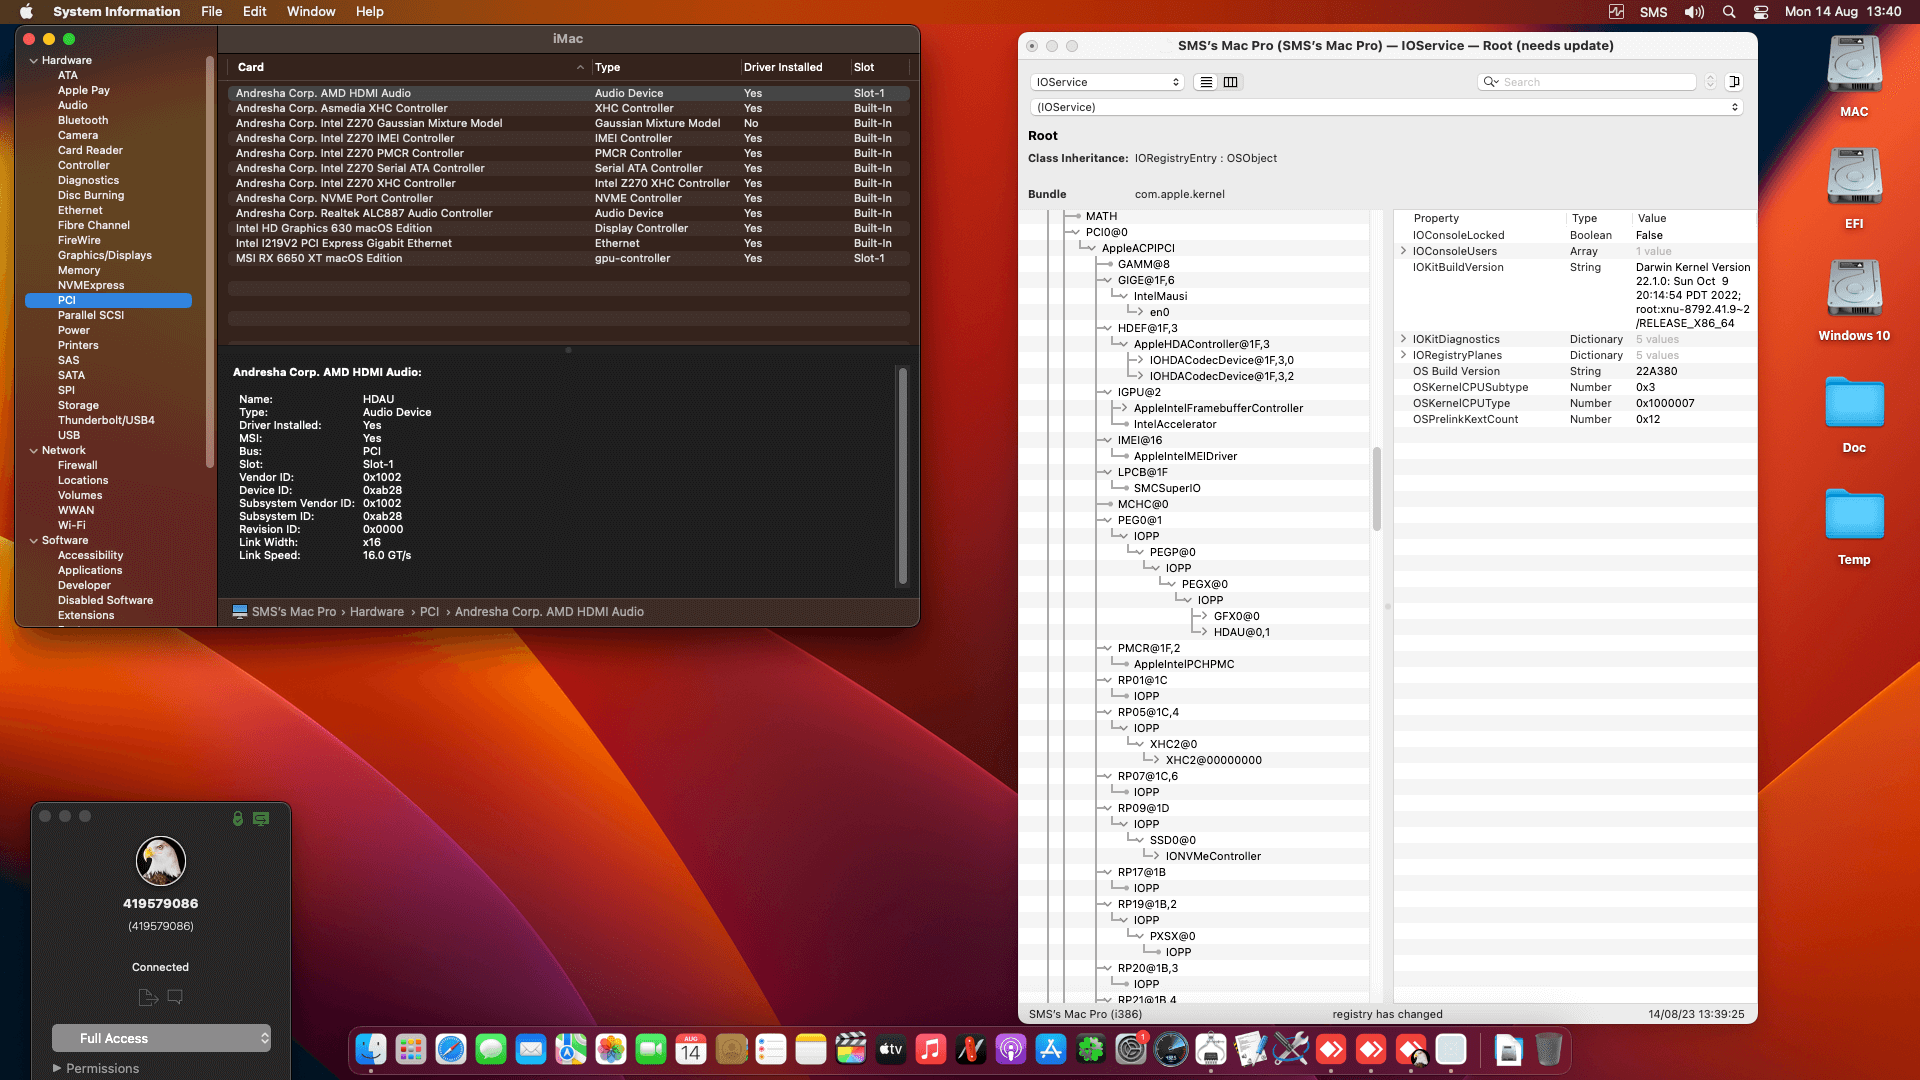The height and width of the screenshot is (1080, 1920).
Task: Open the EFI drive on the desktop
Action: [1854, 178]
